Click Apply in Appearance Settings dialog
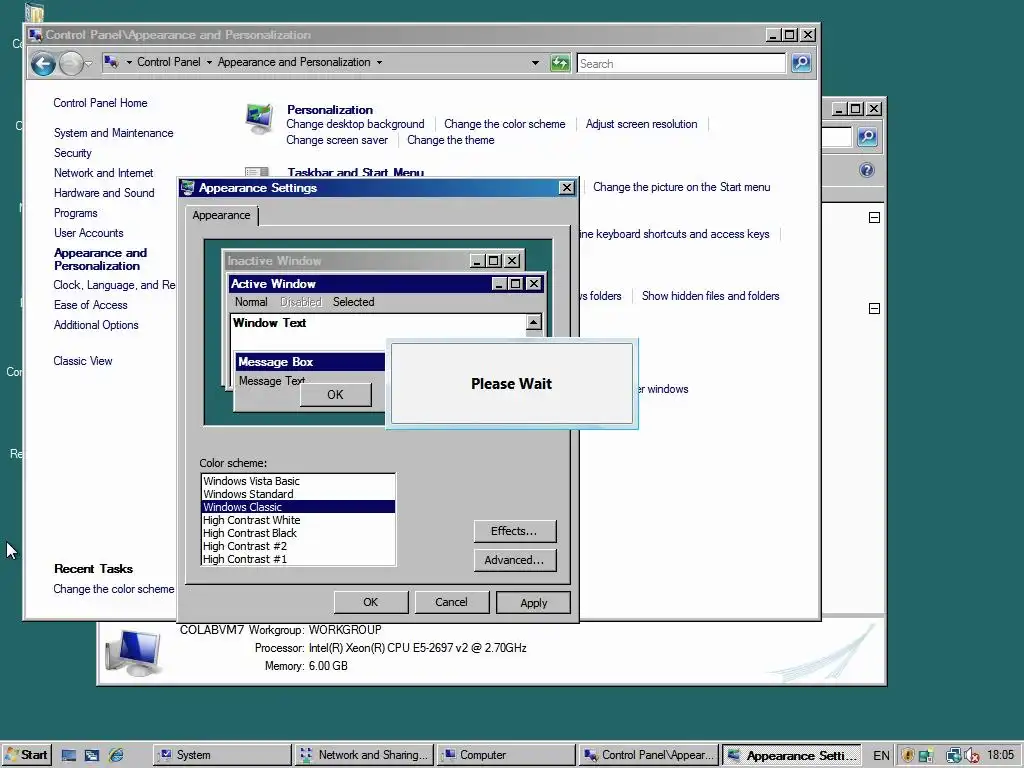This screenshot has height=768, width=1024. (533, 603)
